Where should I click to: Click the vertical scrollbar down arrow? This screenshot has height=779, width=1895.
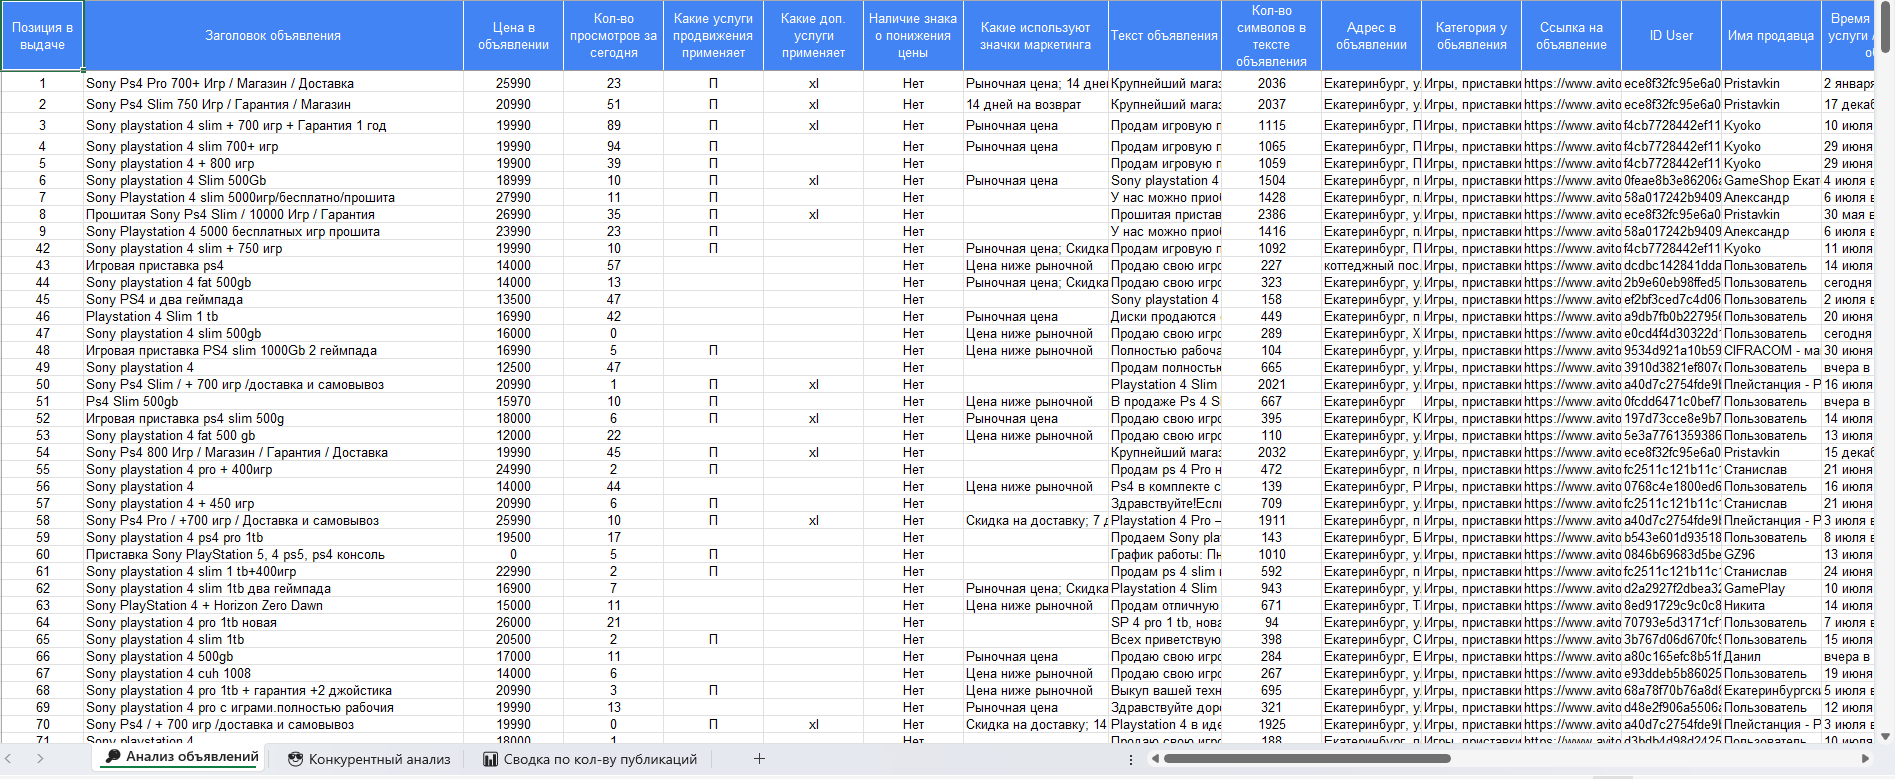point(1886,736)
